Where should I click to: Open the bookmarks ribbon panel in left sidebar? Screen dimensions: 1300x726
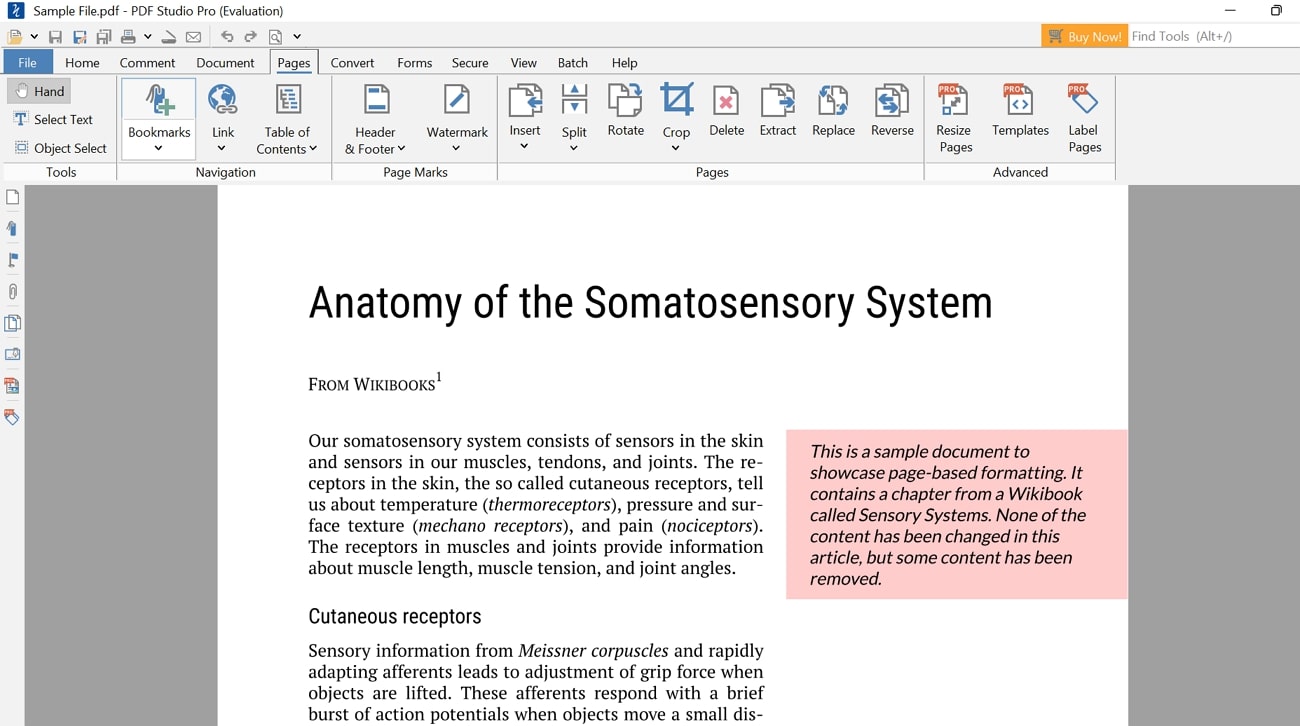coord(12,229)
